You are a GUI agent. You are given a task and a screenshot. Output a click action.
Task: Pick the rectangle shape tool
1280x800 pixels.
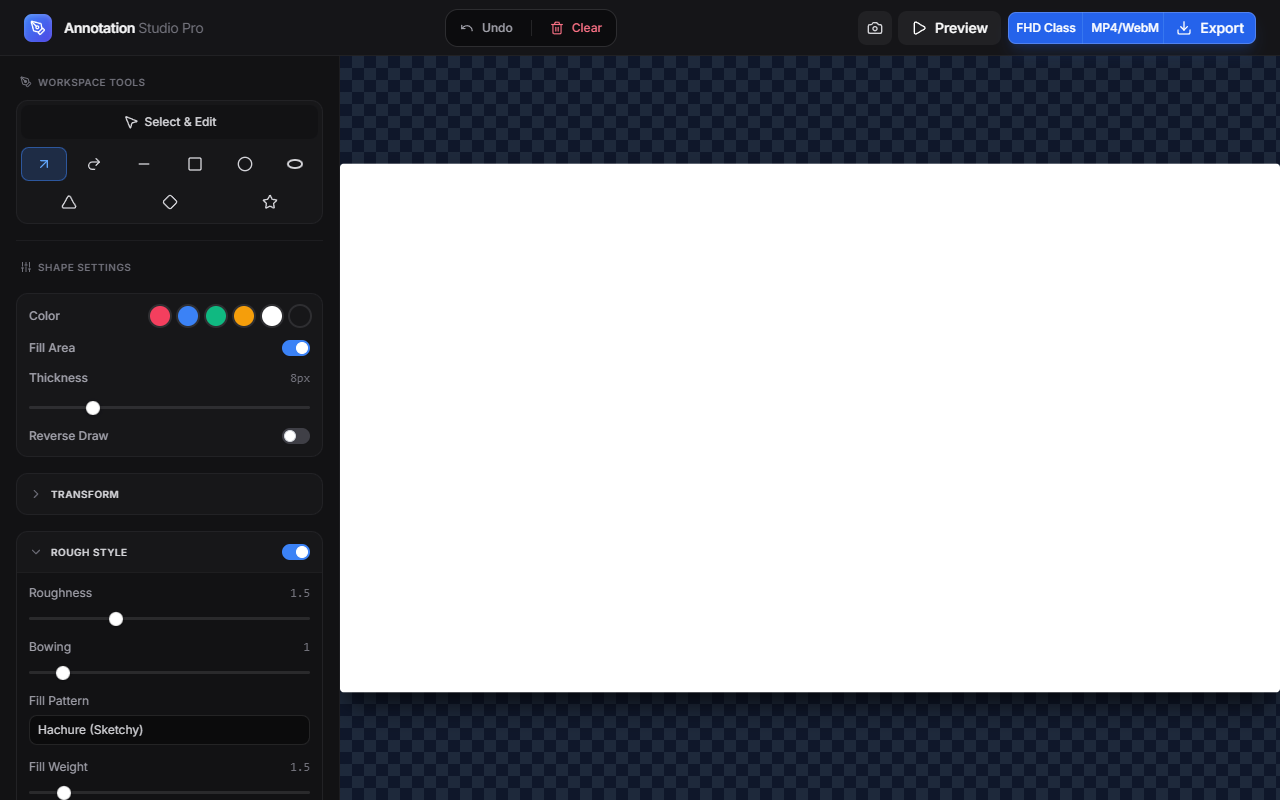195,164
